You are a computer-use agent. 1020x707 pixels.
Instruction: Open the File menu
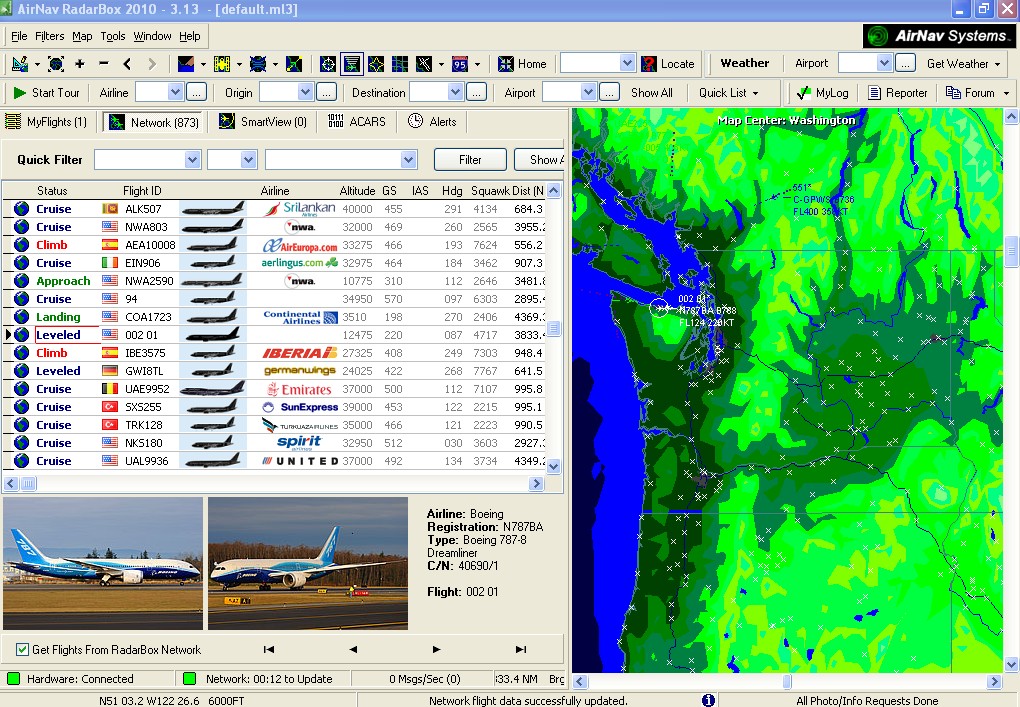[19, 36]
